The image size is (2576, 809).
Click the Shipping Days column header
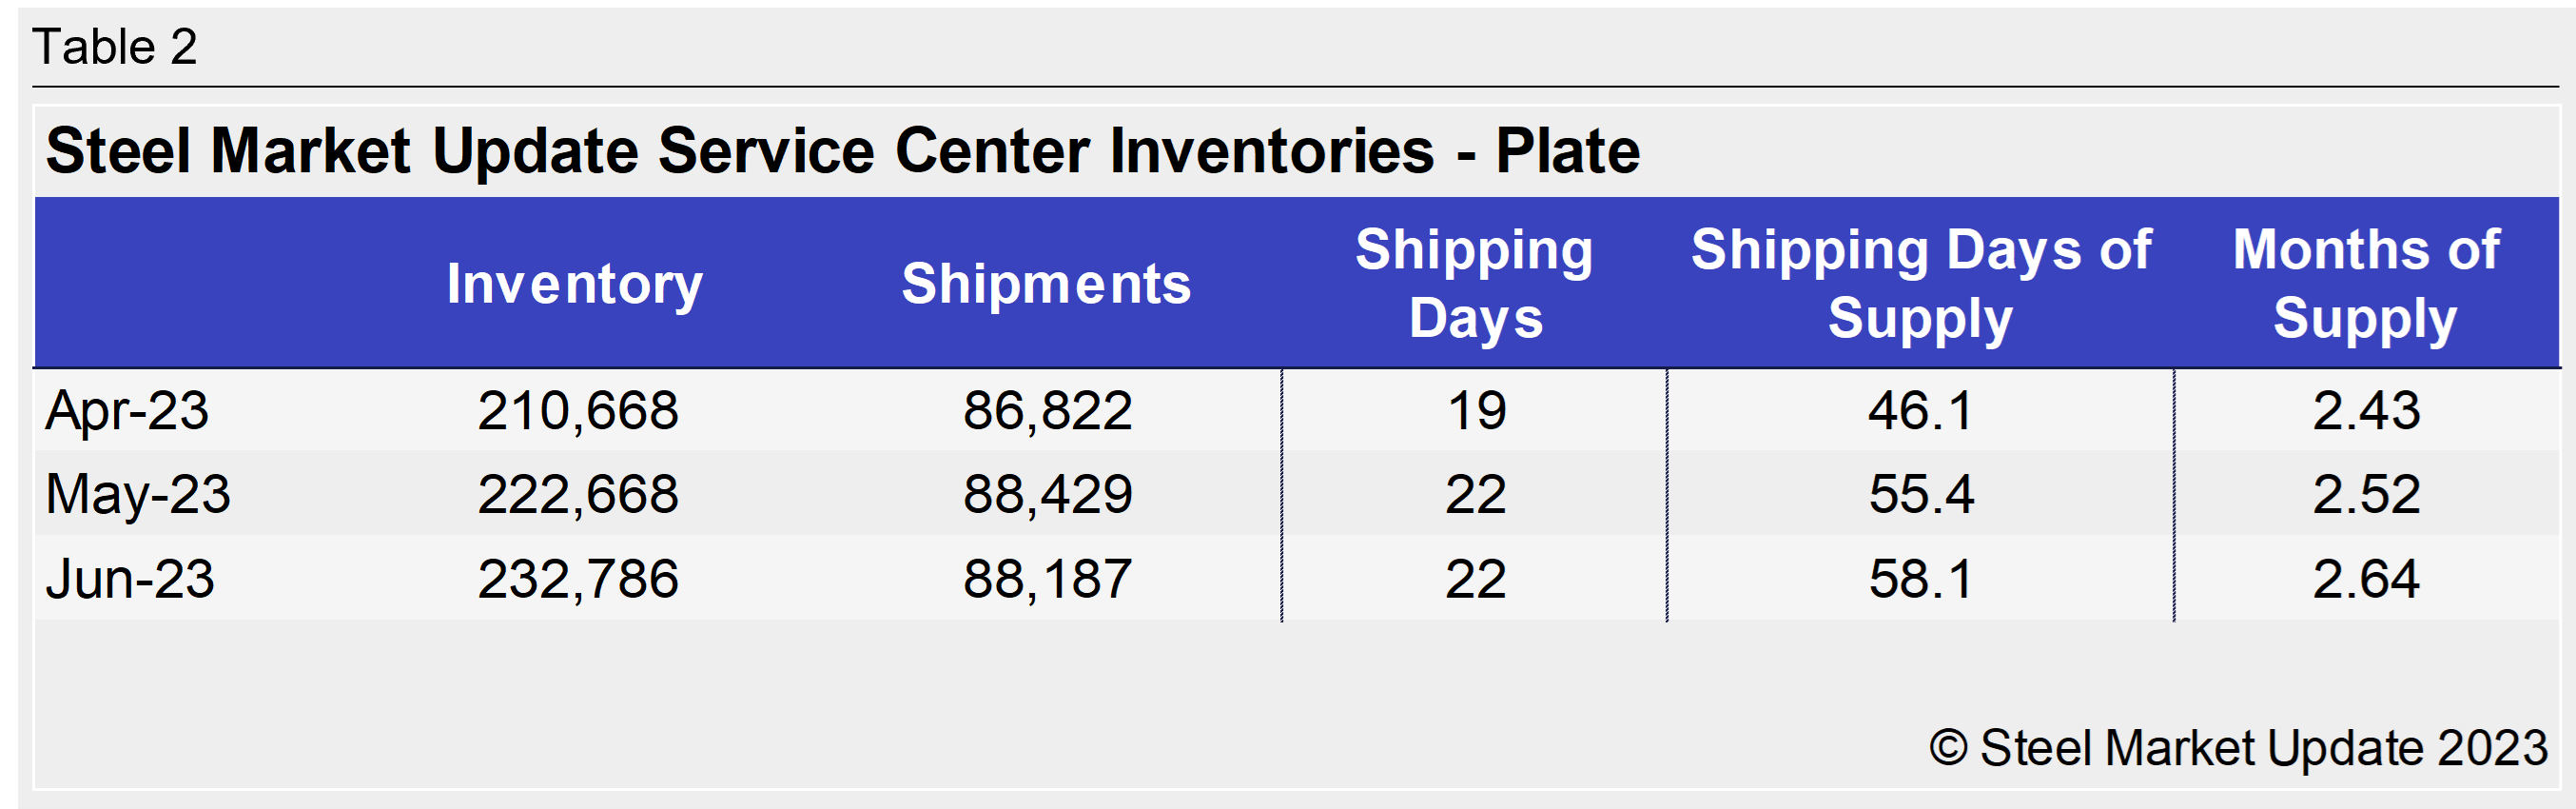coord(1475,284)
